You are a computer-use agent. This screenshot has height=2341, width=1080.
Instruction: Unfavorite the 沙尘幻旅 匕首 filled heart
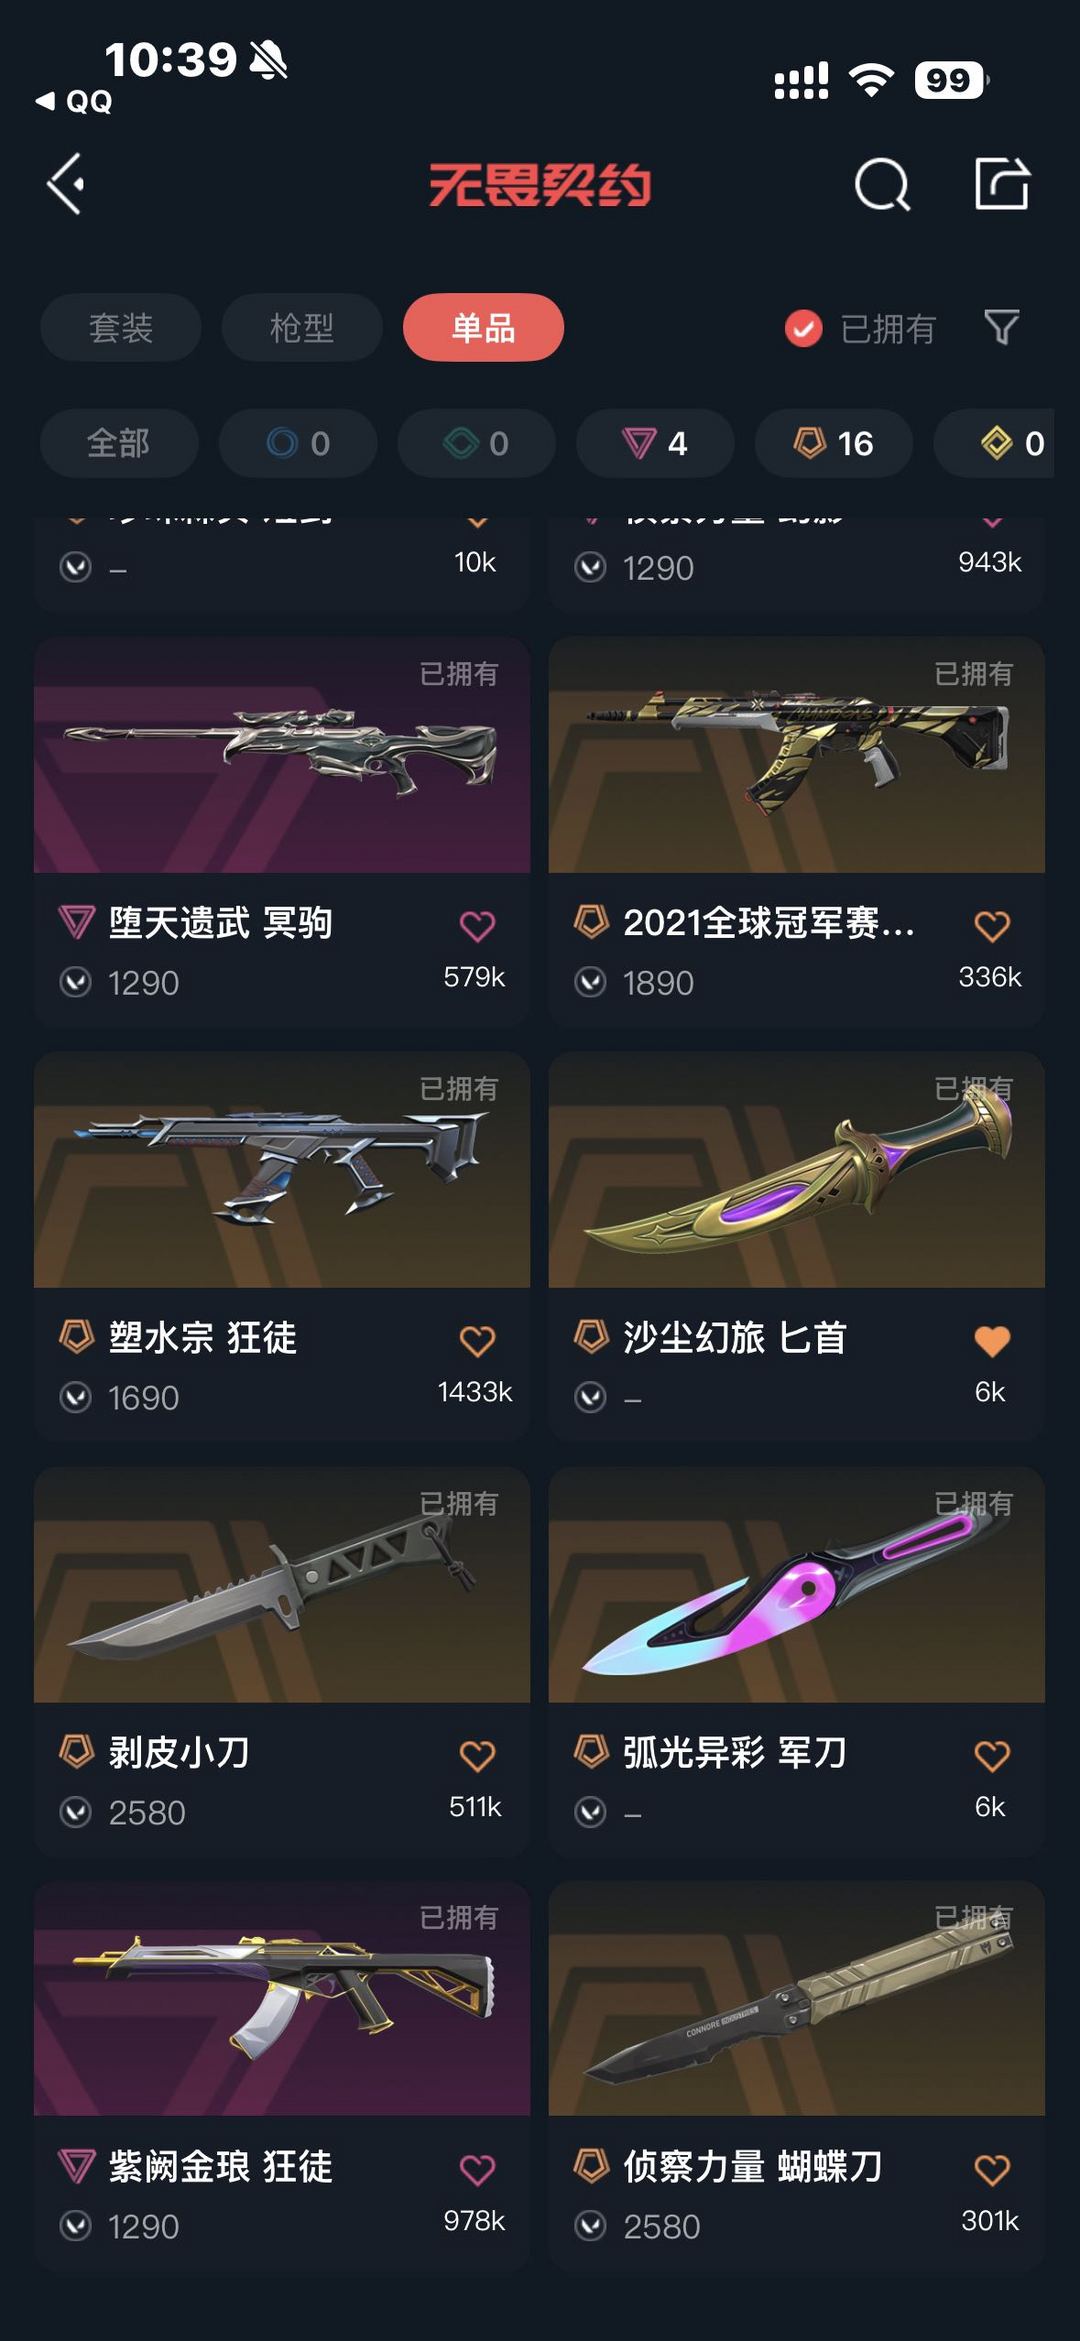pos(992,1341)
